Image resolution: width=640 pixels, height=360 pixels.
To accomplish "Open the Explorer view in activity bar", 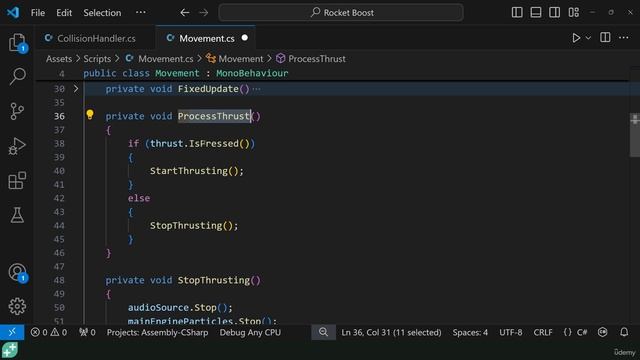I will 17,42.
